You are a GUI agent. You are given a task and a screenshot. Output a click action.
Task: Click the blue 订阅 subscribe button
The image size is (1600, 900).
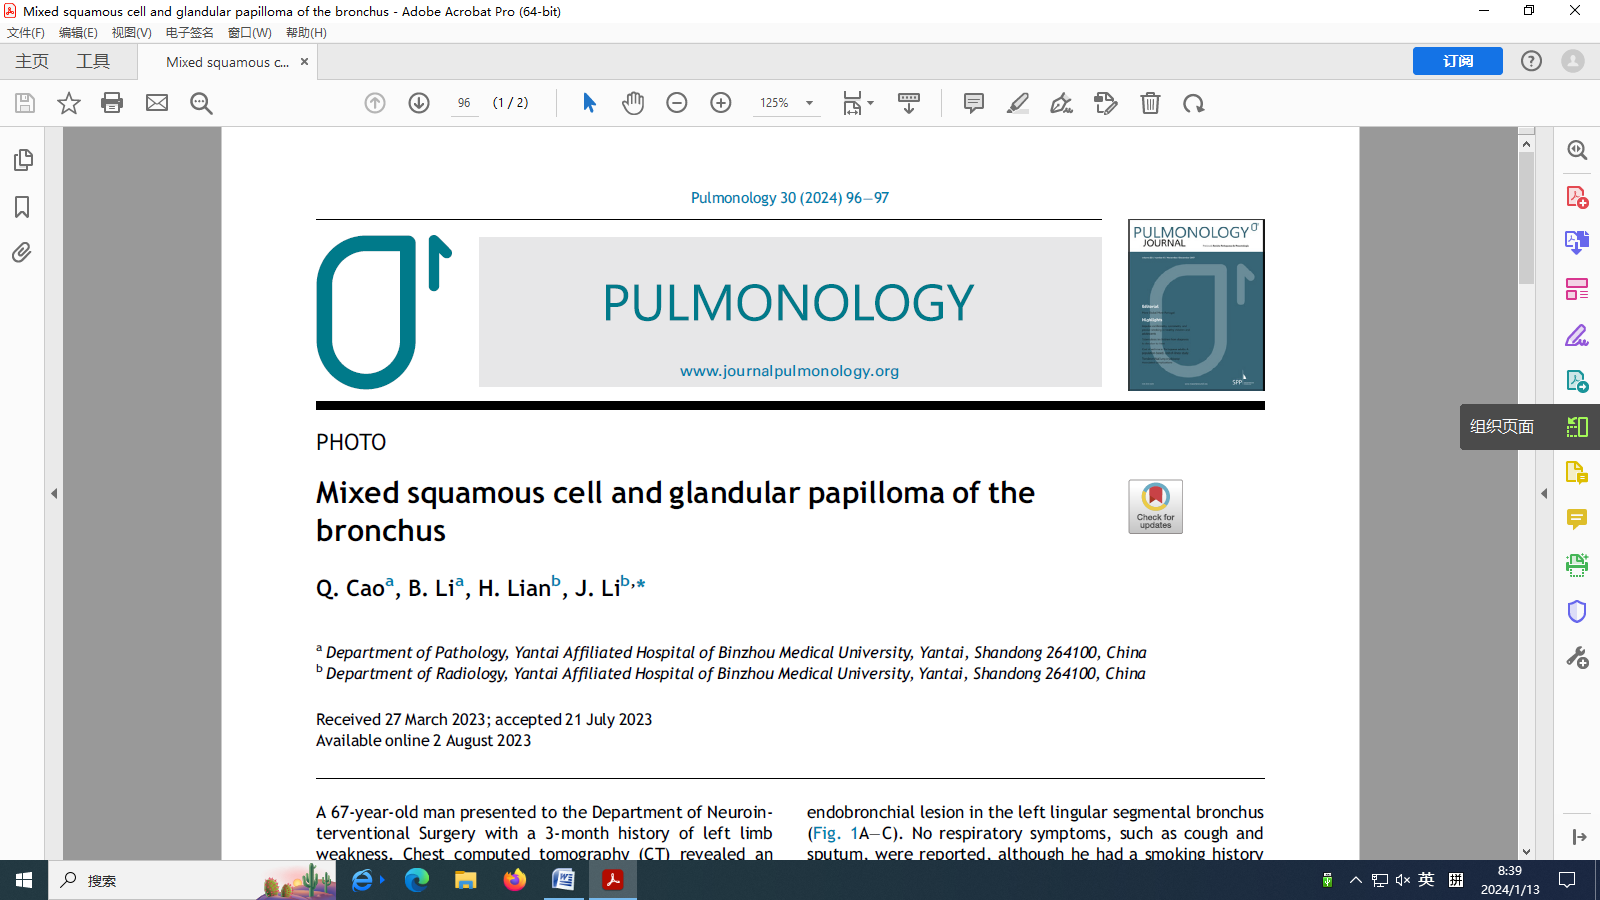tap(1457, 61)
